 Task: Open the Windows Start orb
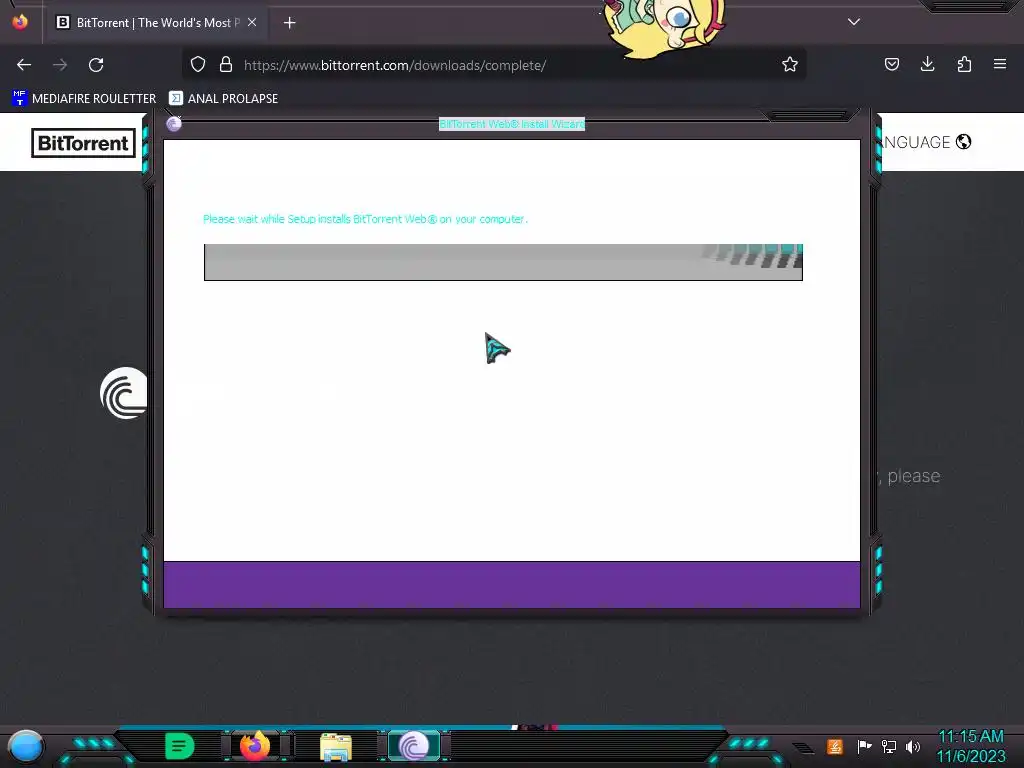[x=26, y=746]
